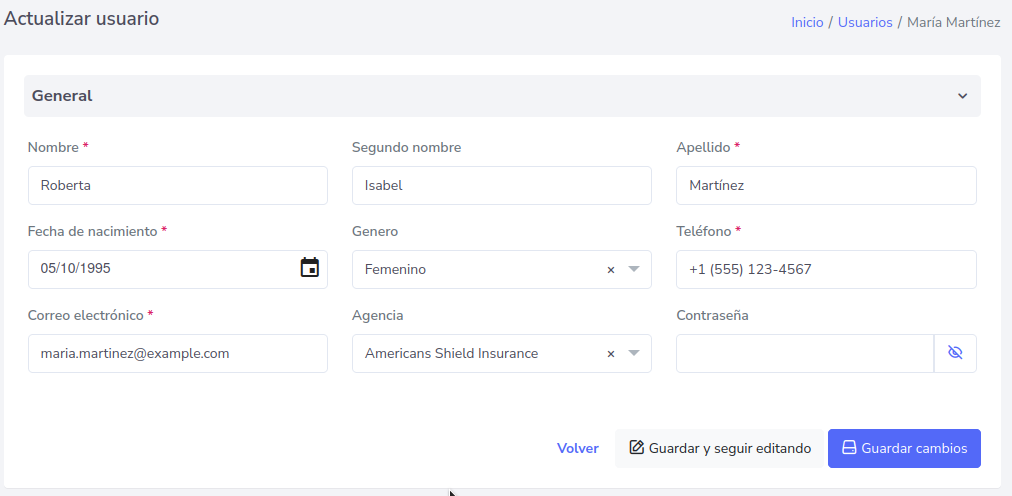This screenshot has height=496, width=1012.
Task: Click the General section header title
Action: click(62, 96)
